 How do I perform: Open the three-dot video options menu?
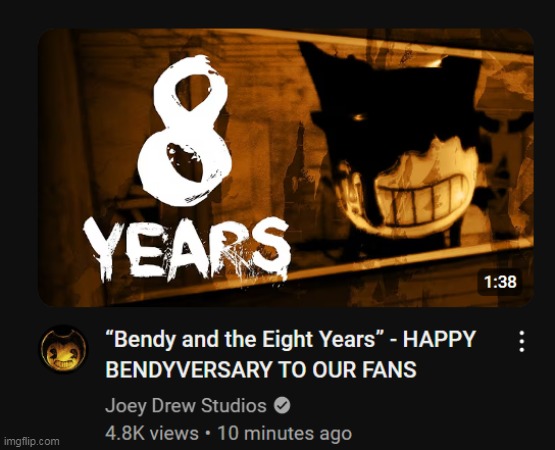521,341
